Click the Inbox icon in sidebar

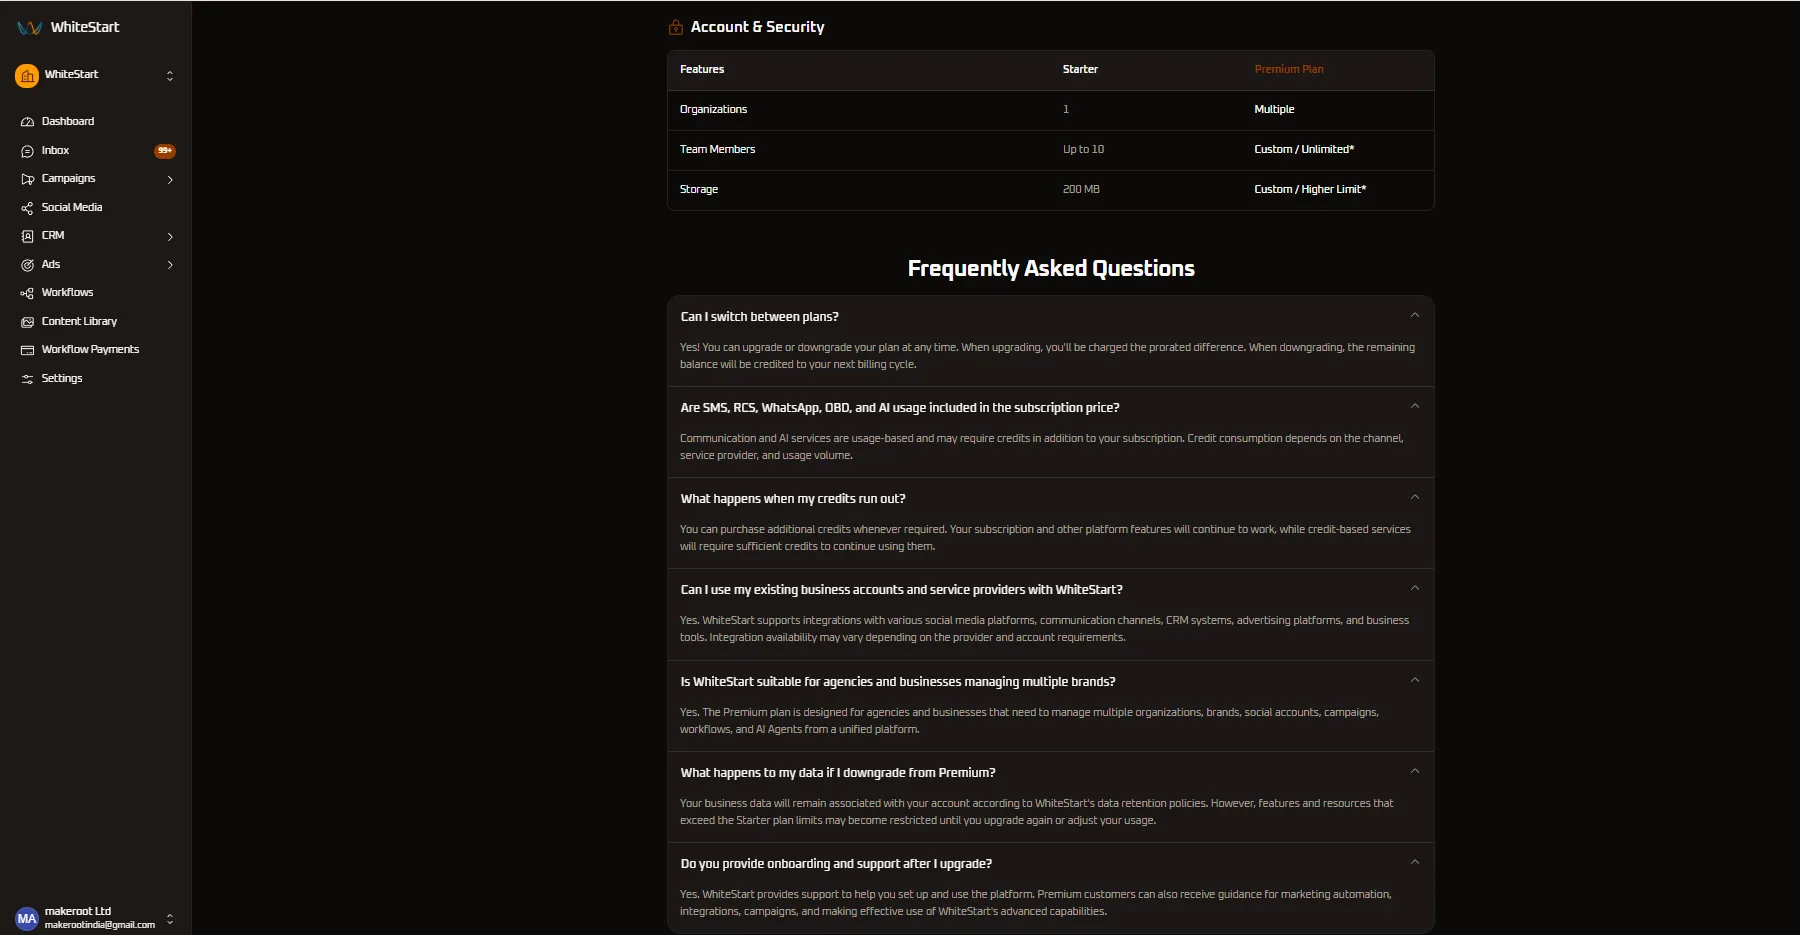[27, 151]
